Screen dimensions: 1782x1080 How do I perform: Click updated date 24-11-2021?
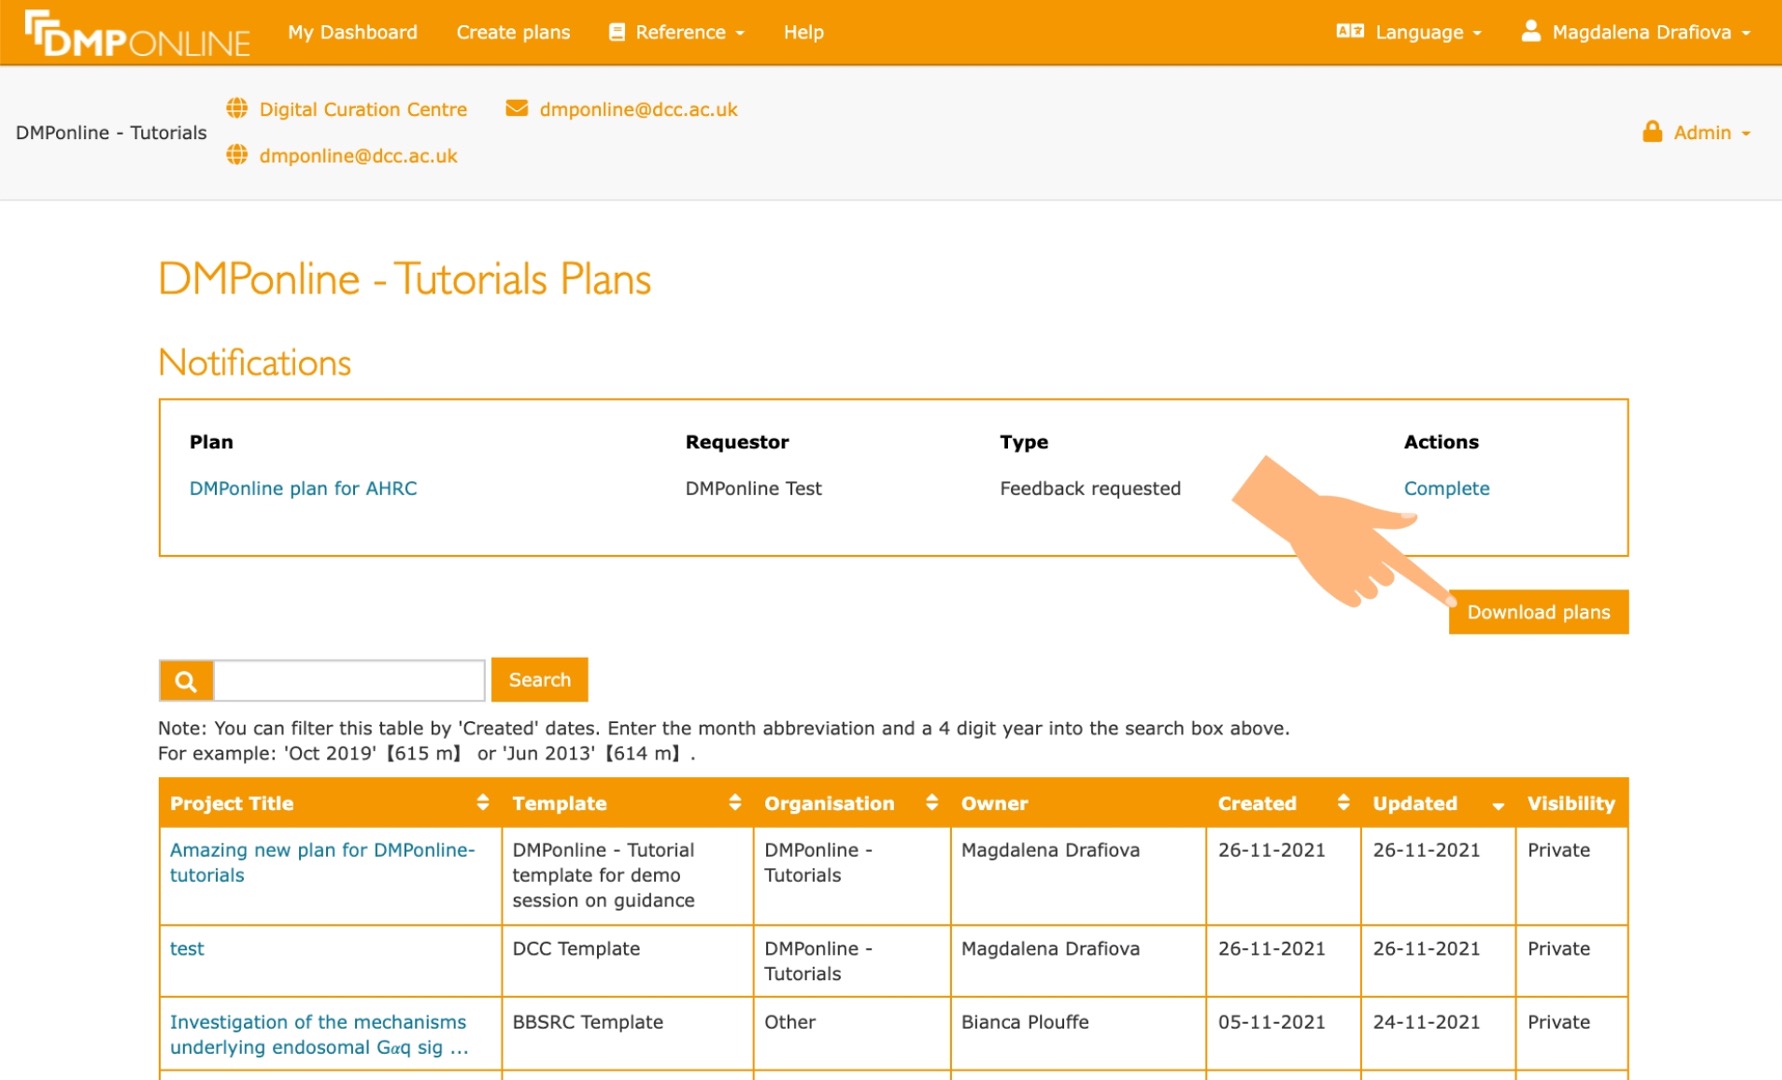pos(1426,1022)
